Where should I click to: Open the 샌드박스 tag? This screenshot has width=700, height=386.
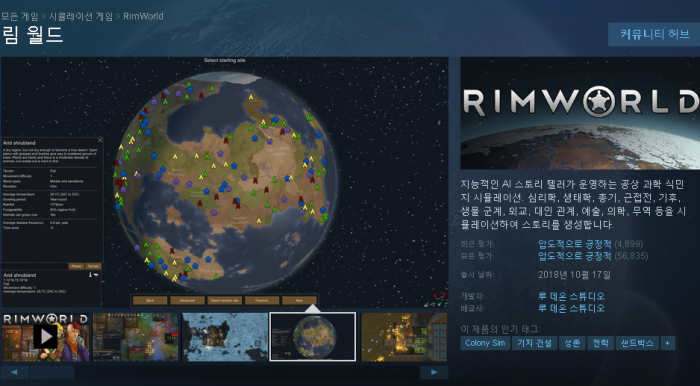tap(637, 343)
